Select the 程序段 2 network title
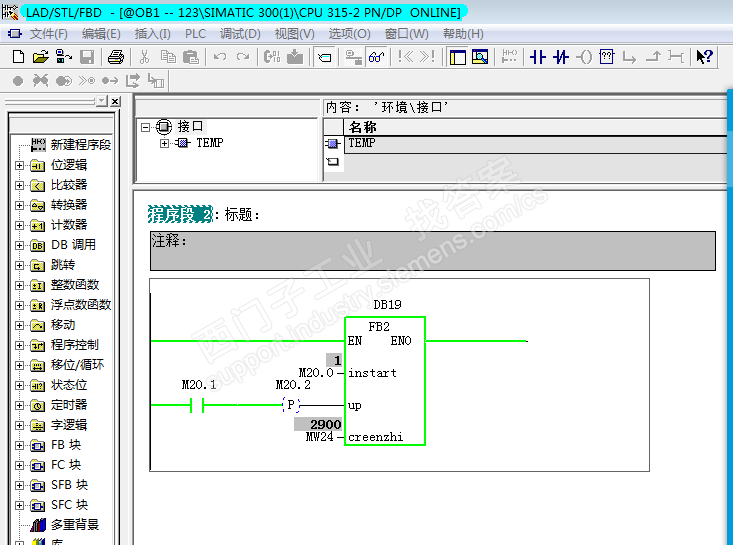 [x=180, y=215]
